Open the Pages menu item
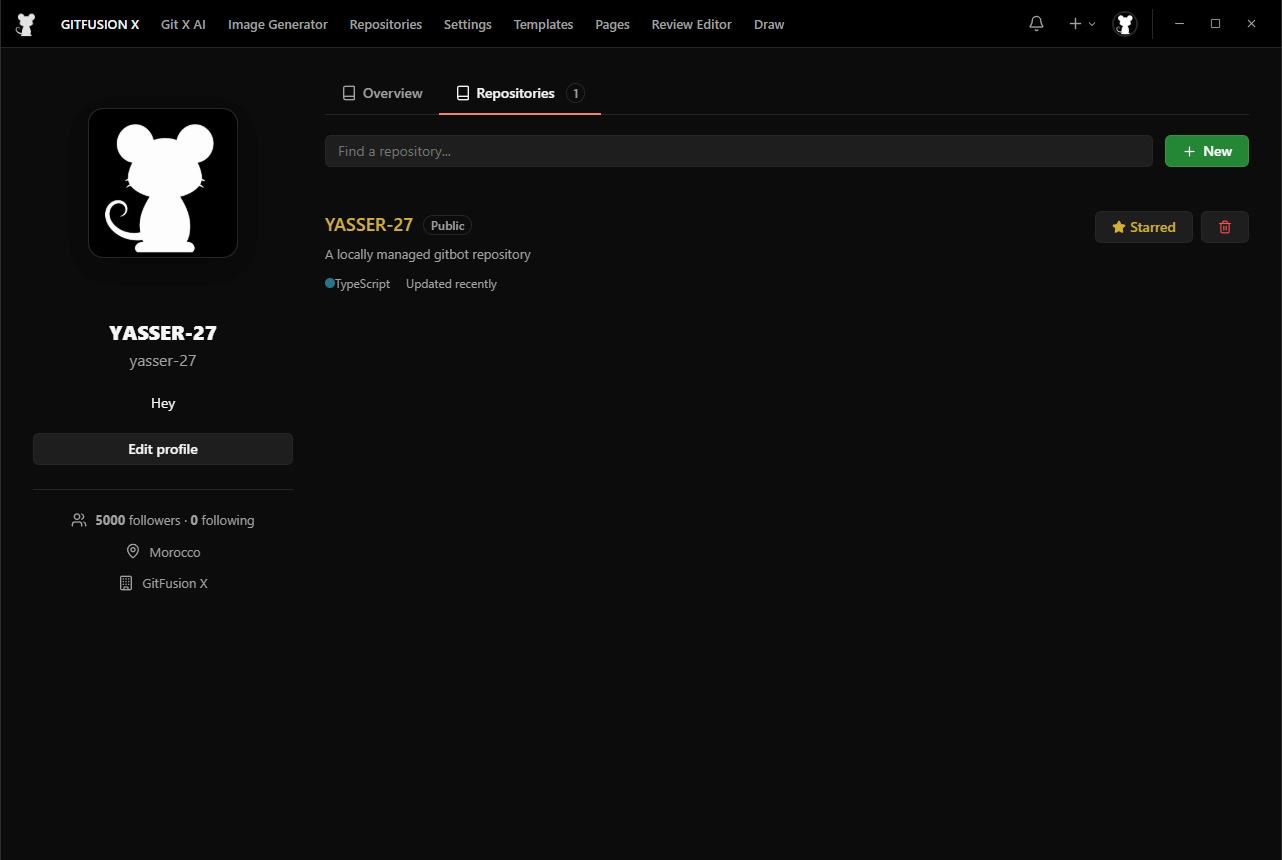This screenshot has width=1282, height=860. tap(612, 24)
